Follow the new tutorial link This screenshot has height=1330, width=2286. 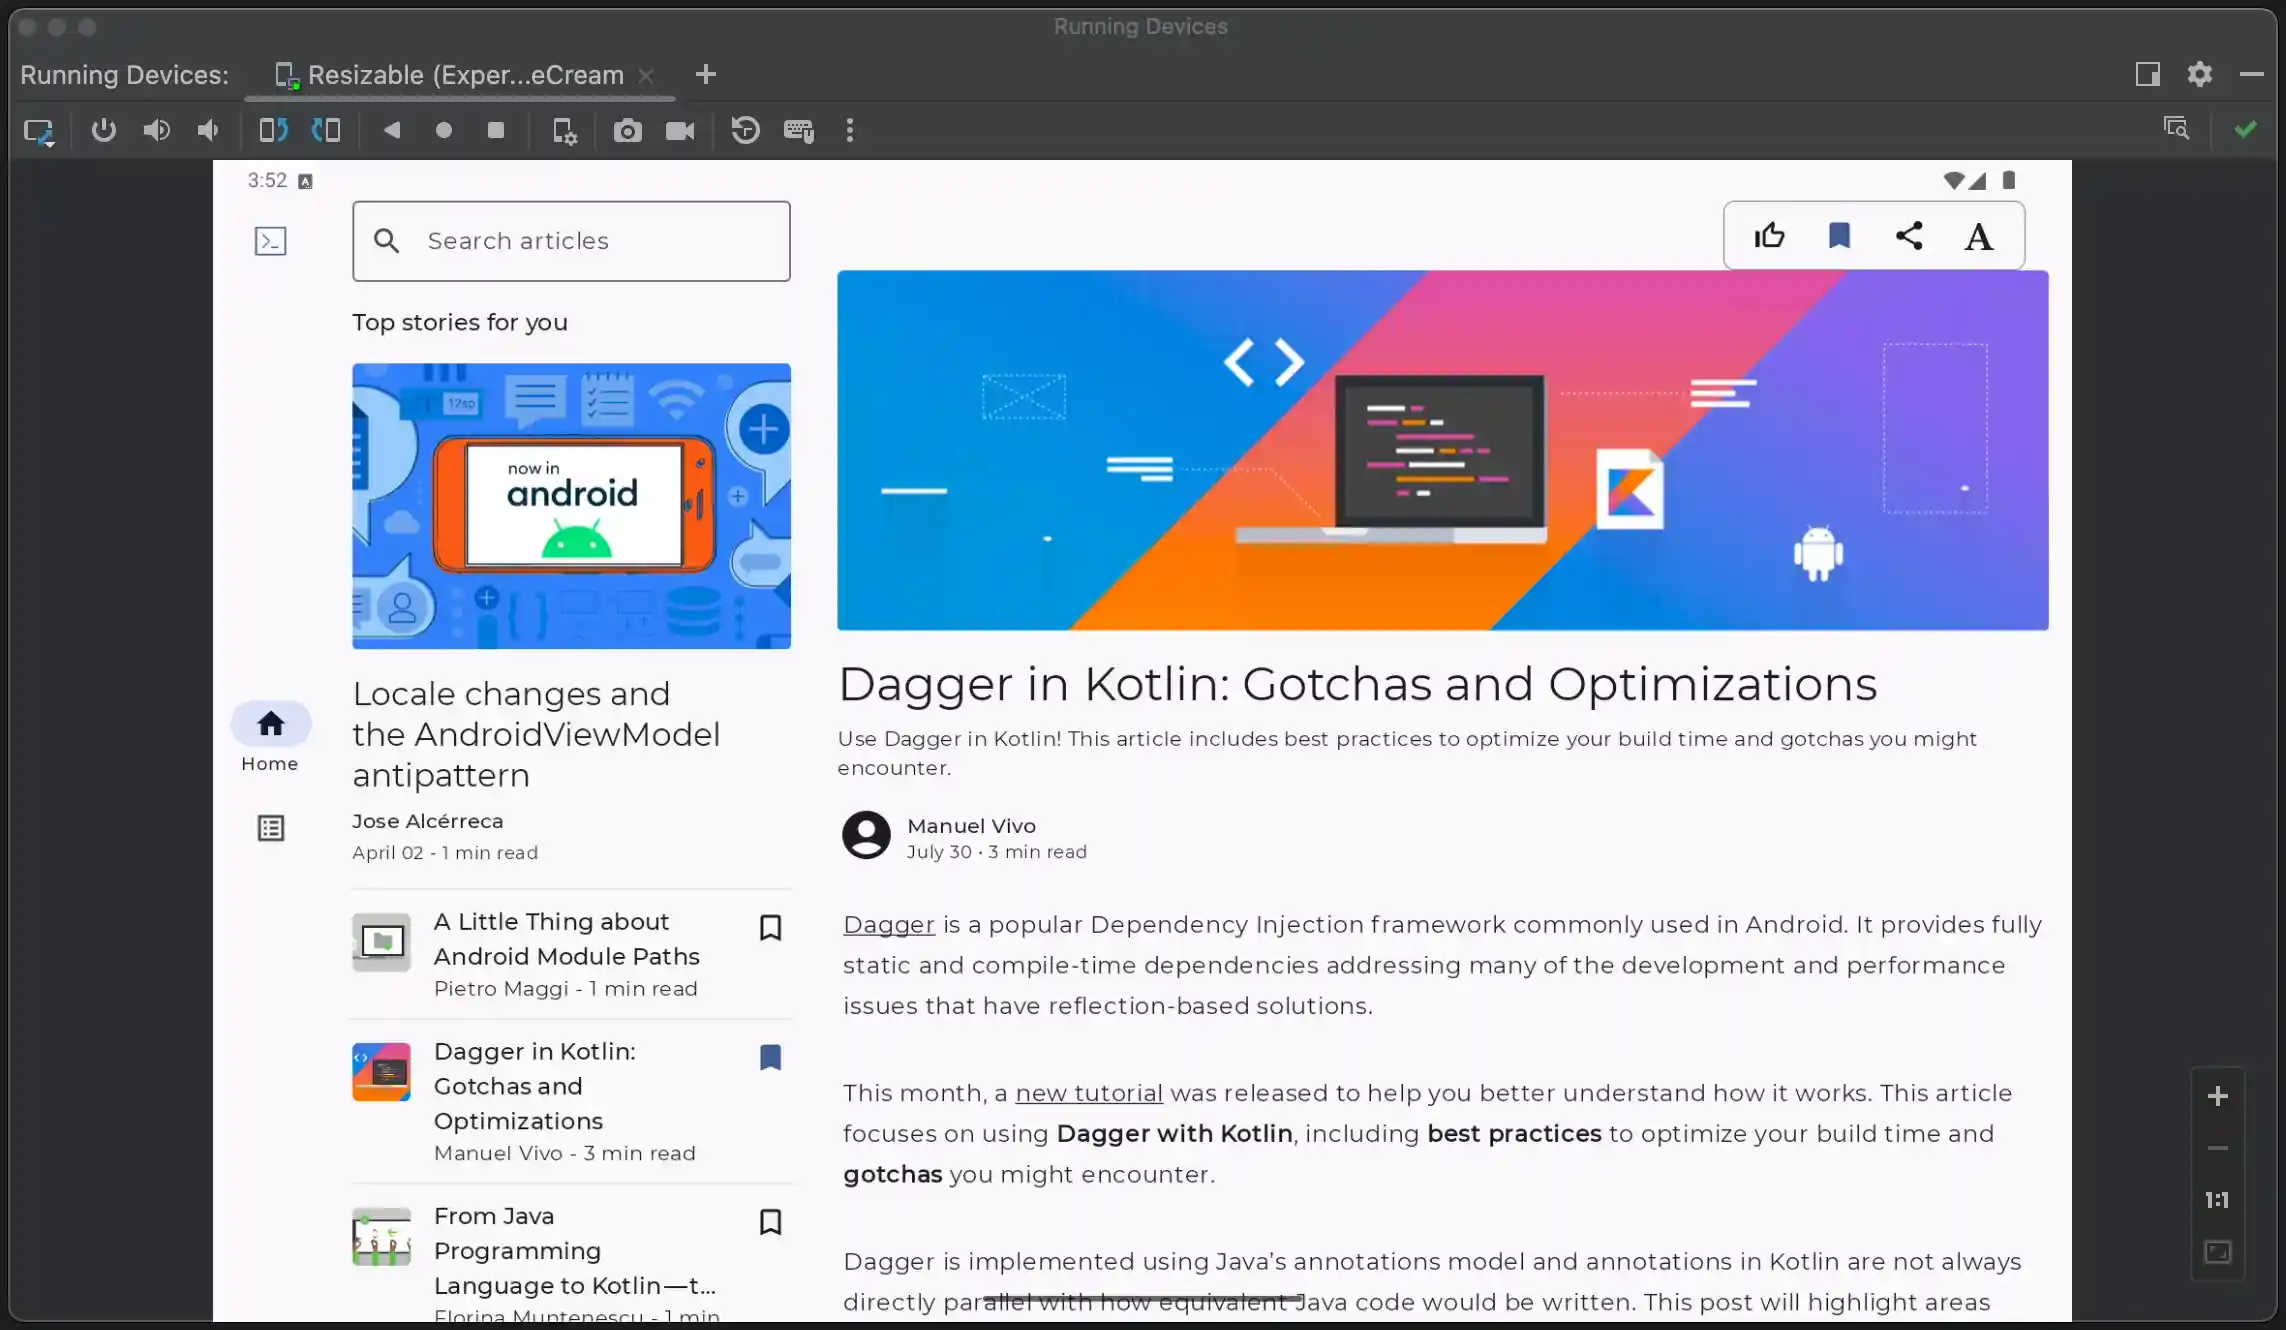(x=1088, y=1093)
